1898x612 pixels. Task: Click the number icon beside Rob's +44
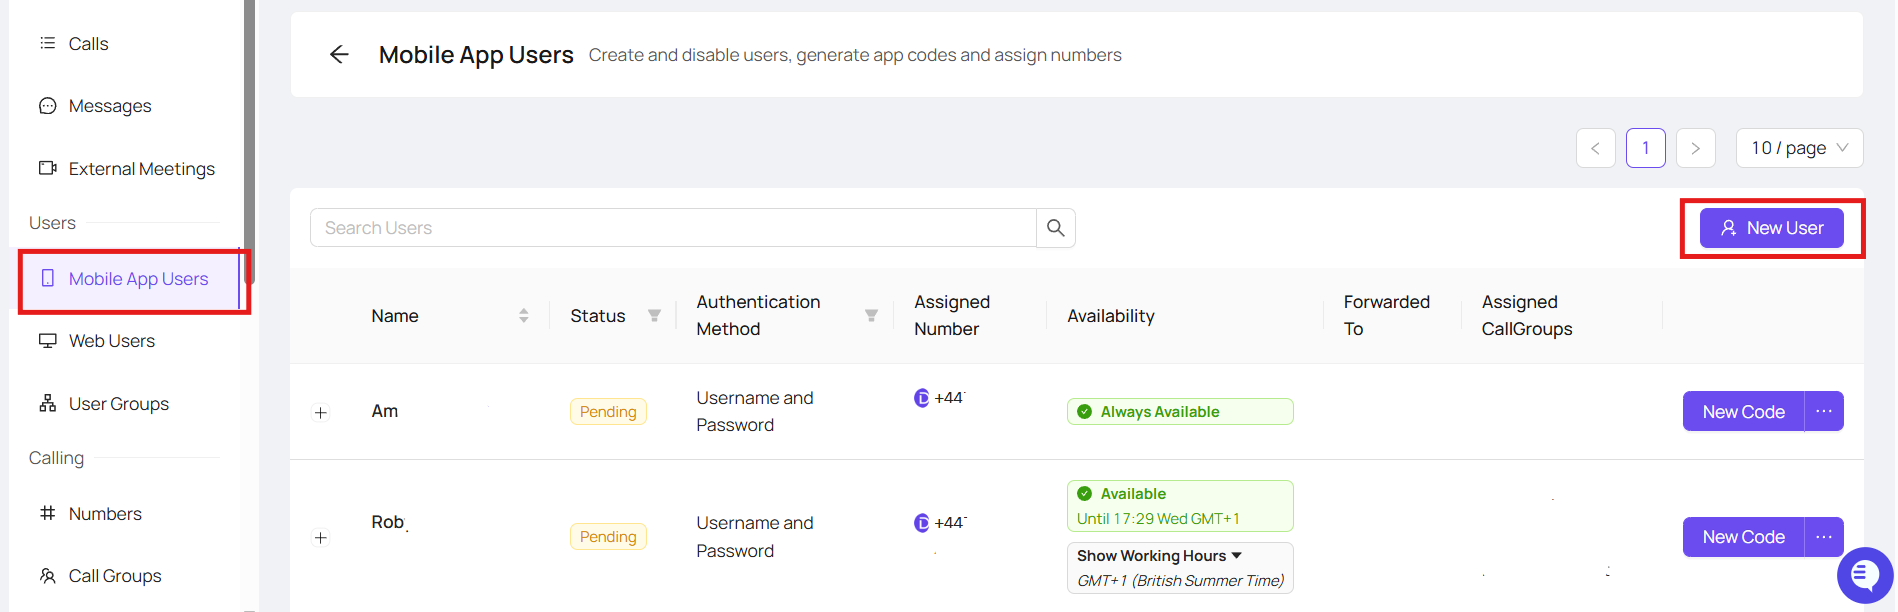tap(922, 523)
